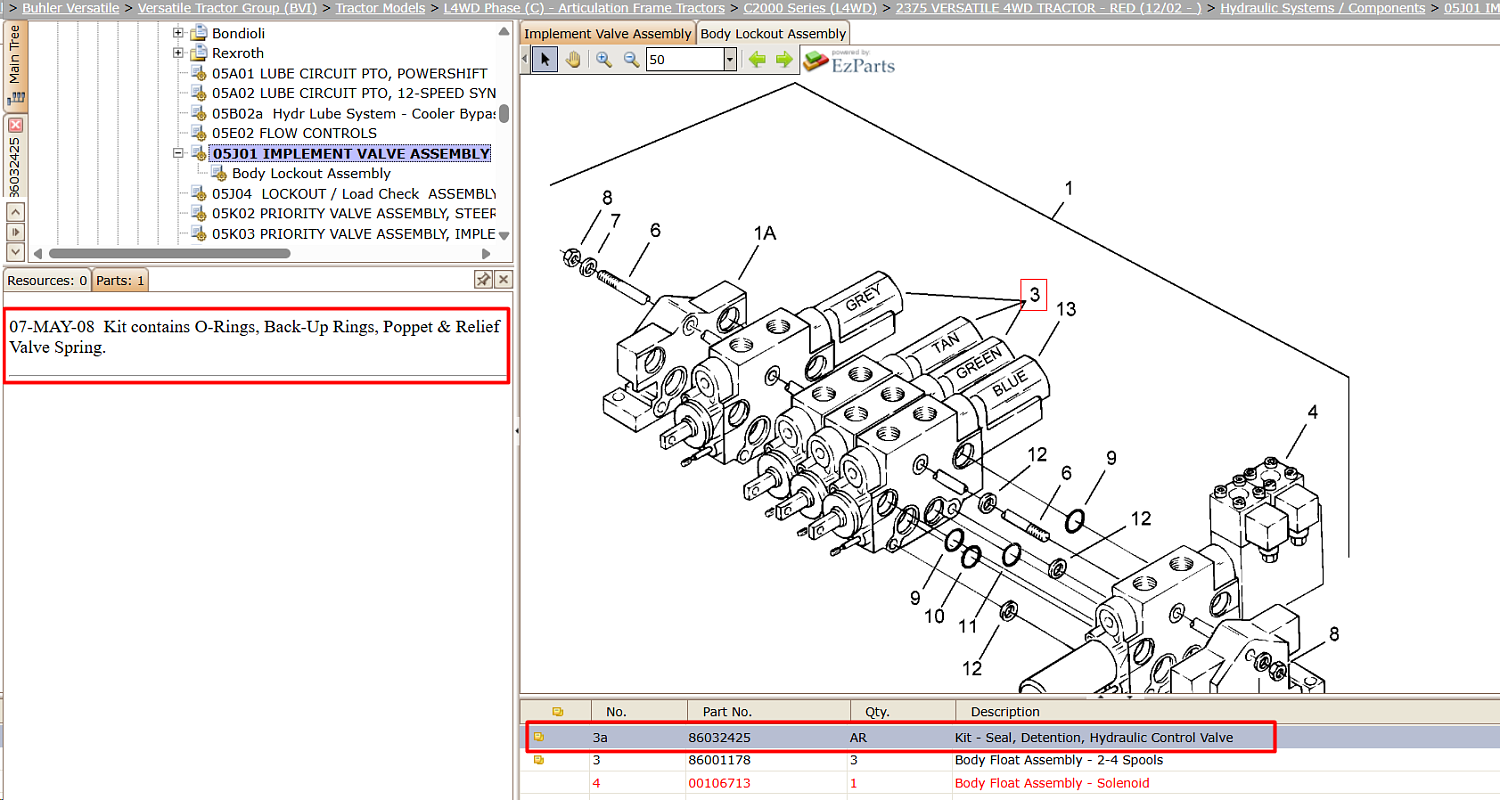Select the Body Lockout Assembly tree item
The width and height of the screenshot is (1500, 800).
[311, 173]
